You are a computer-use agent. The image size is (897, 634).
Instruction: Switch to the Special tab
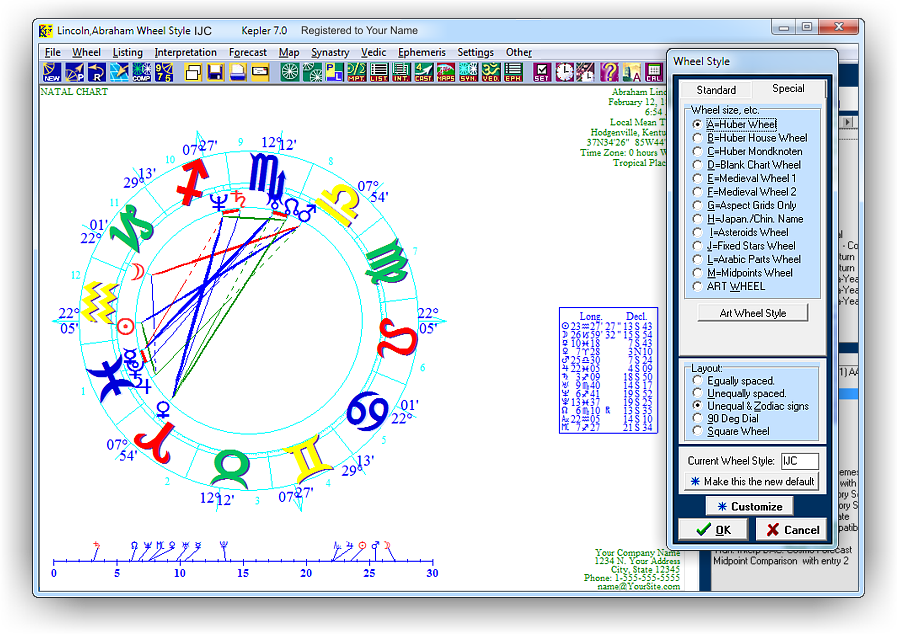(x=788, y=89)
